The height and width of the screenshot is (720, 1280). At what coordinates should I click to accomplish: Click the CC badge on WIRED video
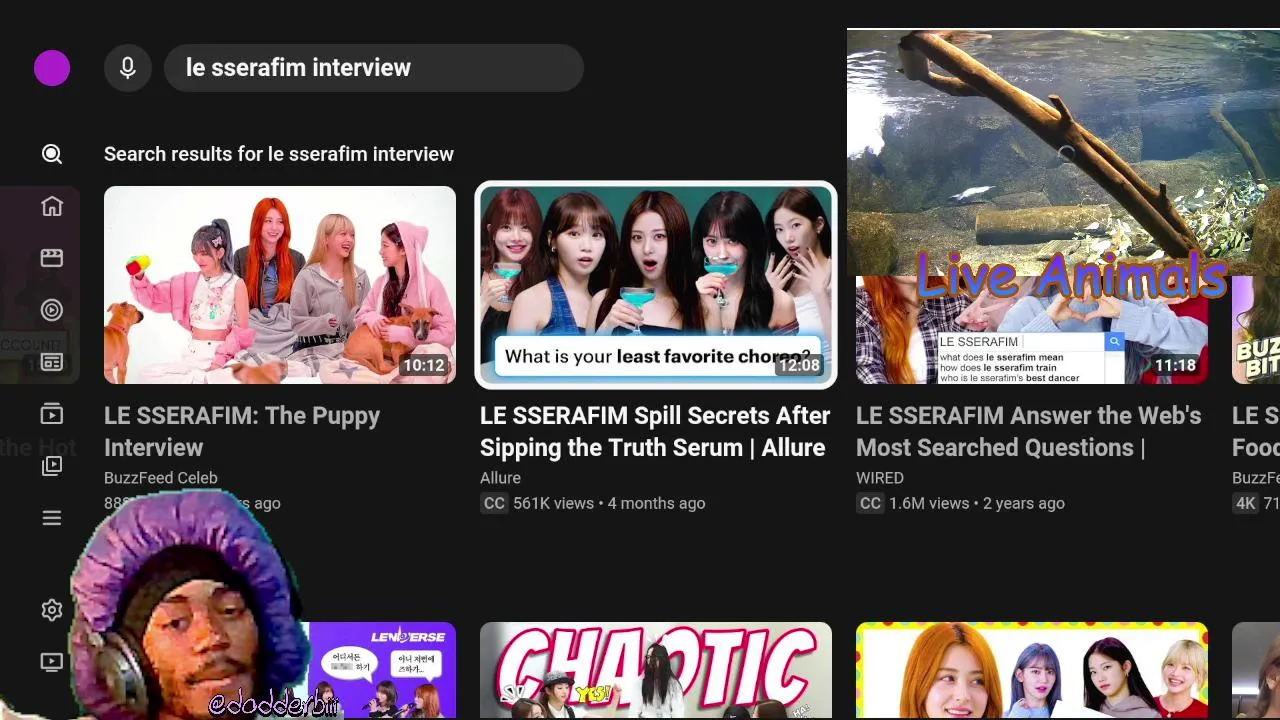(x=870, y=503)
